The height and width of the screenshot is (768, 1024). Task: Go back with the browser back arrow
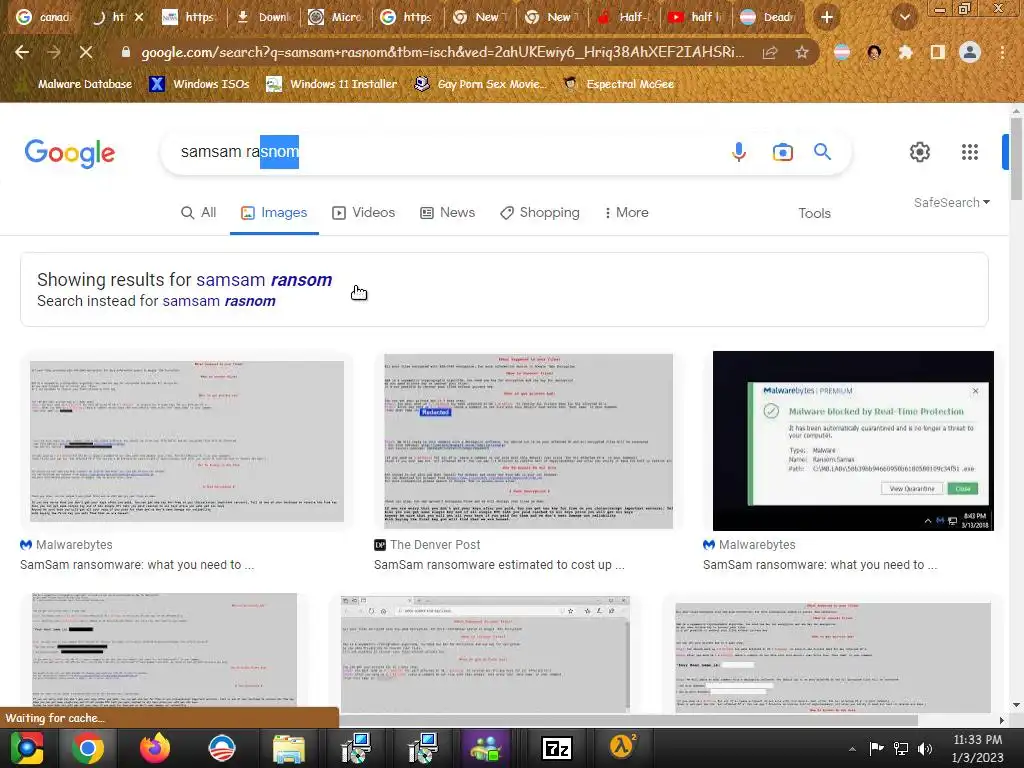[x=22, y=52]
